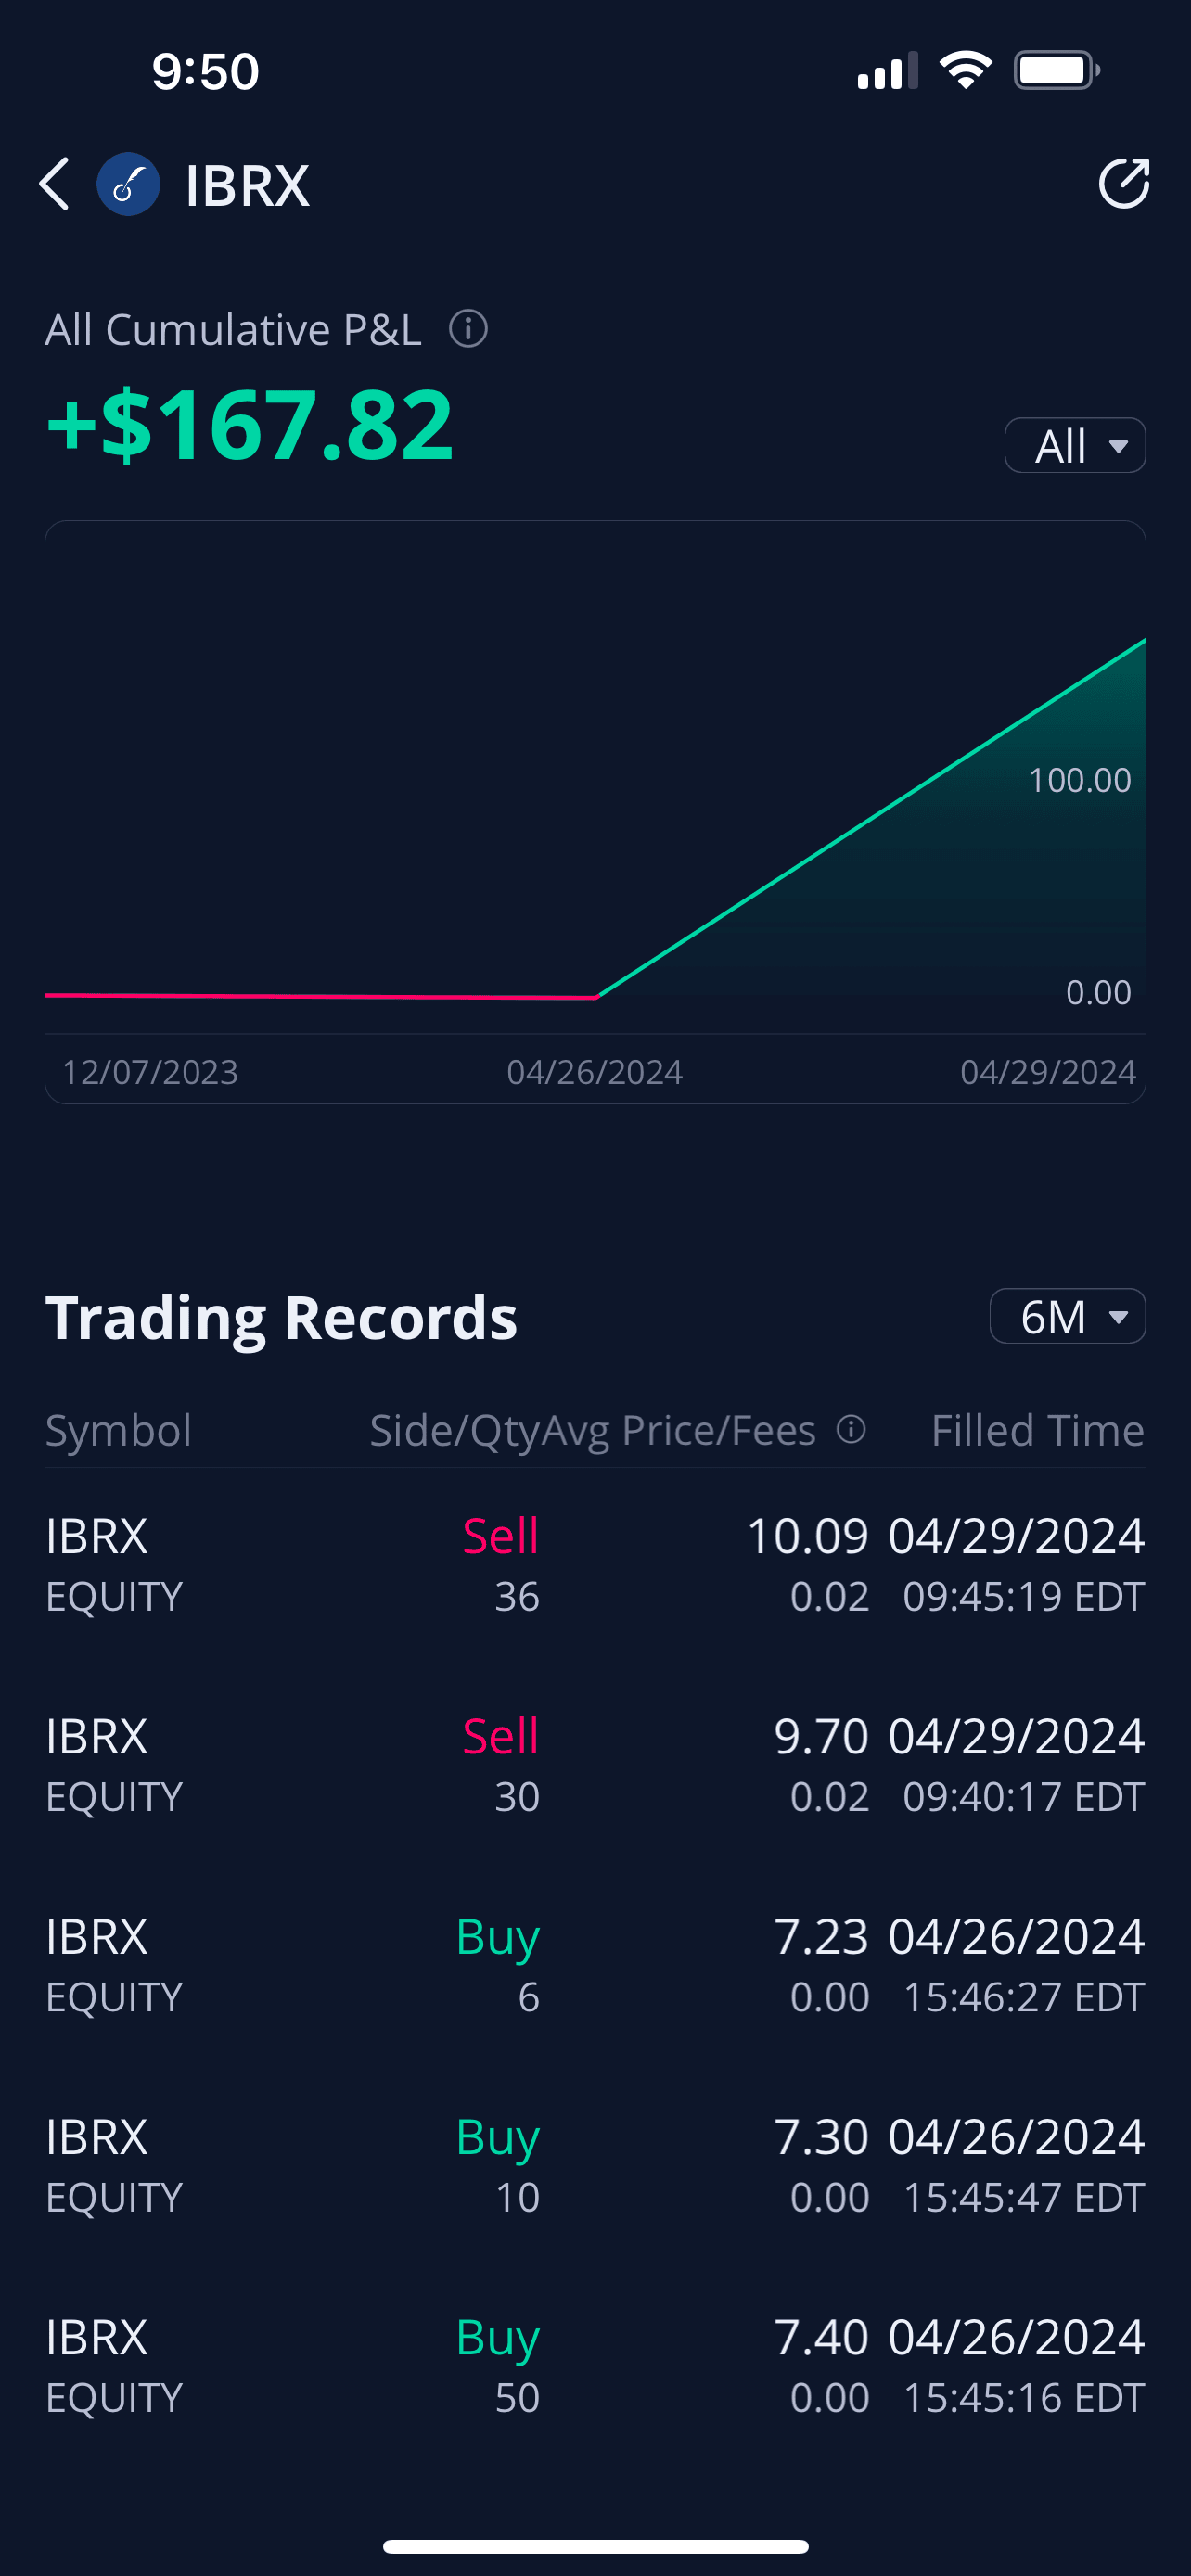The width and height of the screenshot is (1191, 2576).
Task: Select the Buy 6 shares record
Action: coord(595,1965)
